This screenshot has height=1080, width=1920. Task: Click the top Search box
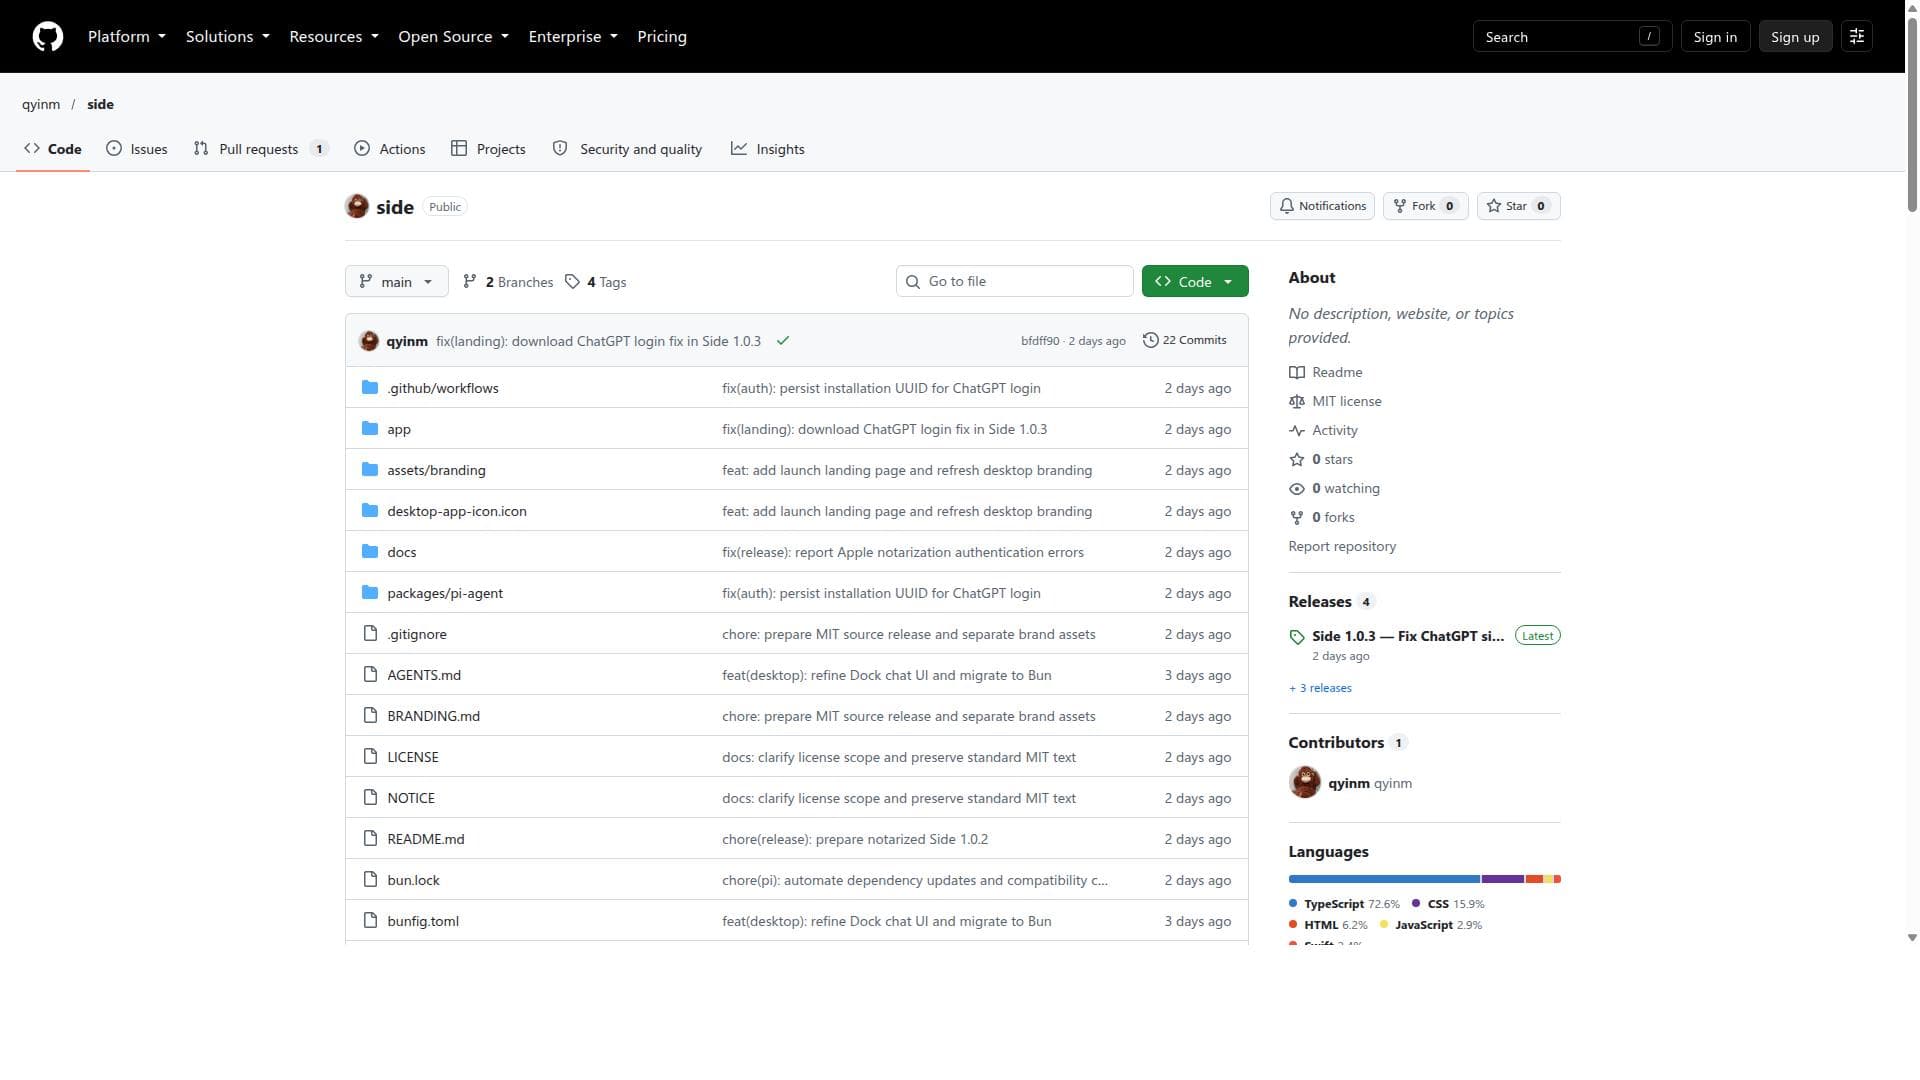pos(1572,37)
